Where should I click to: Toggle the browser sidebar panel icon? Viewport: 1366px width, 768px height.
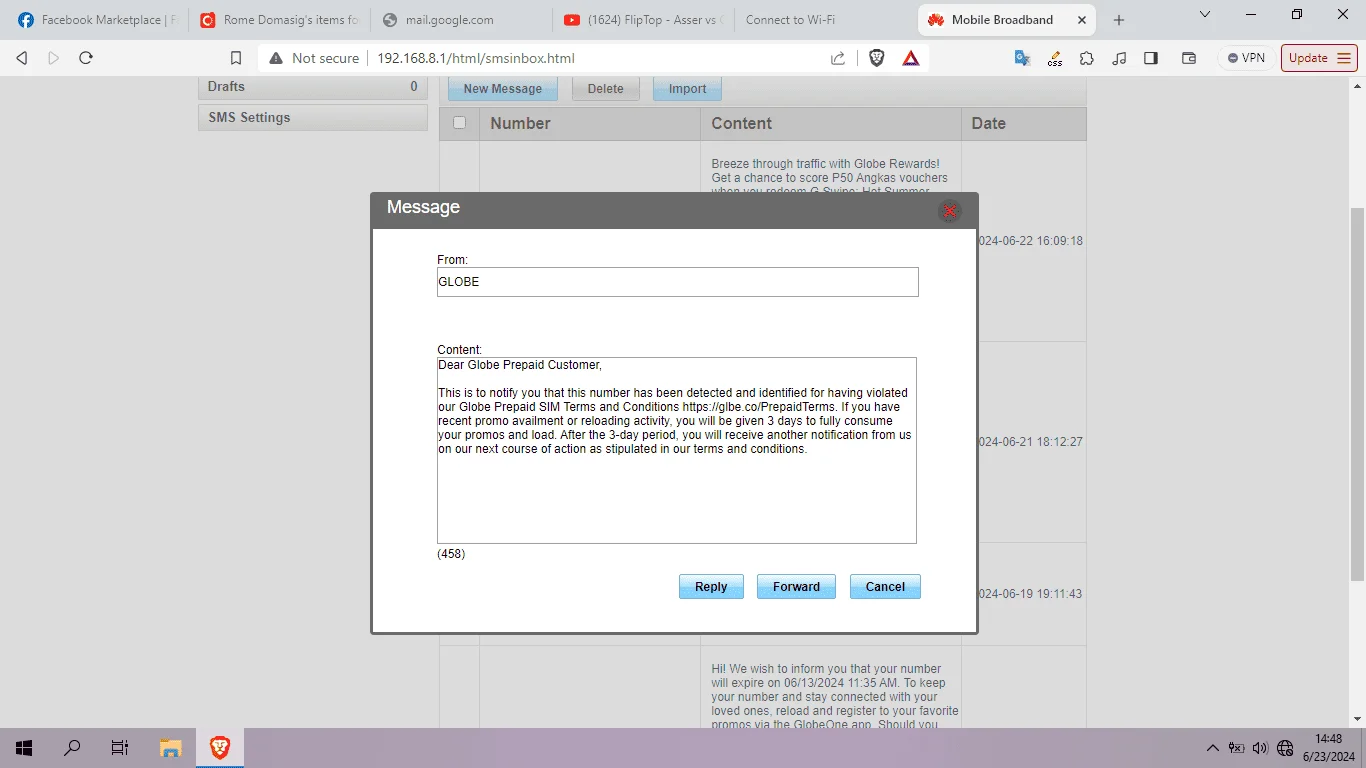coord(1151,58)
